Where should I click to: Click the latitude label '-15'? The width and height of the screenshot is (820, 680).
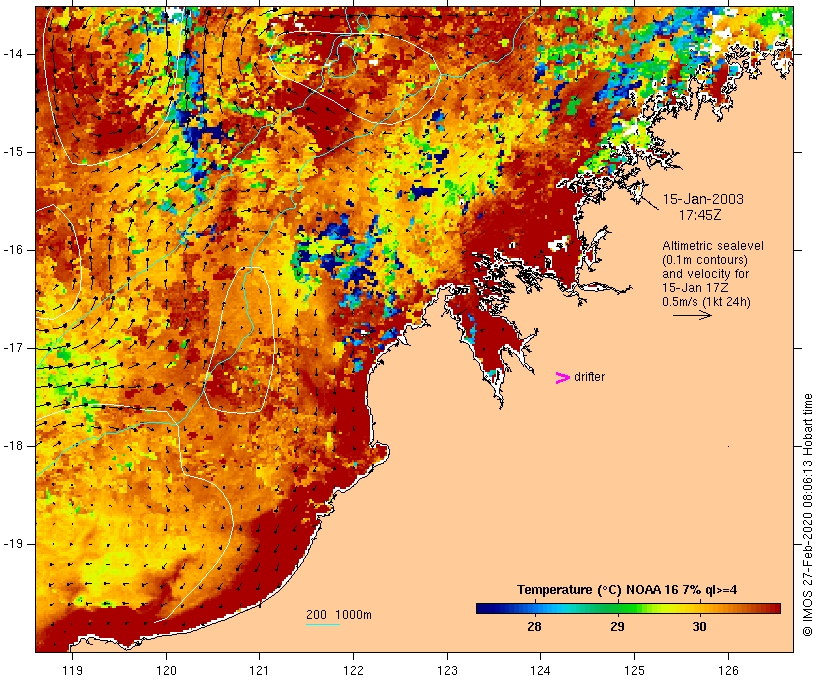click(x=13, y=152)
